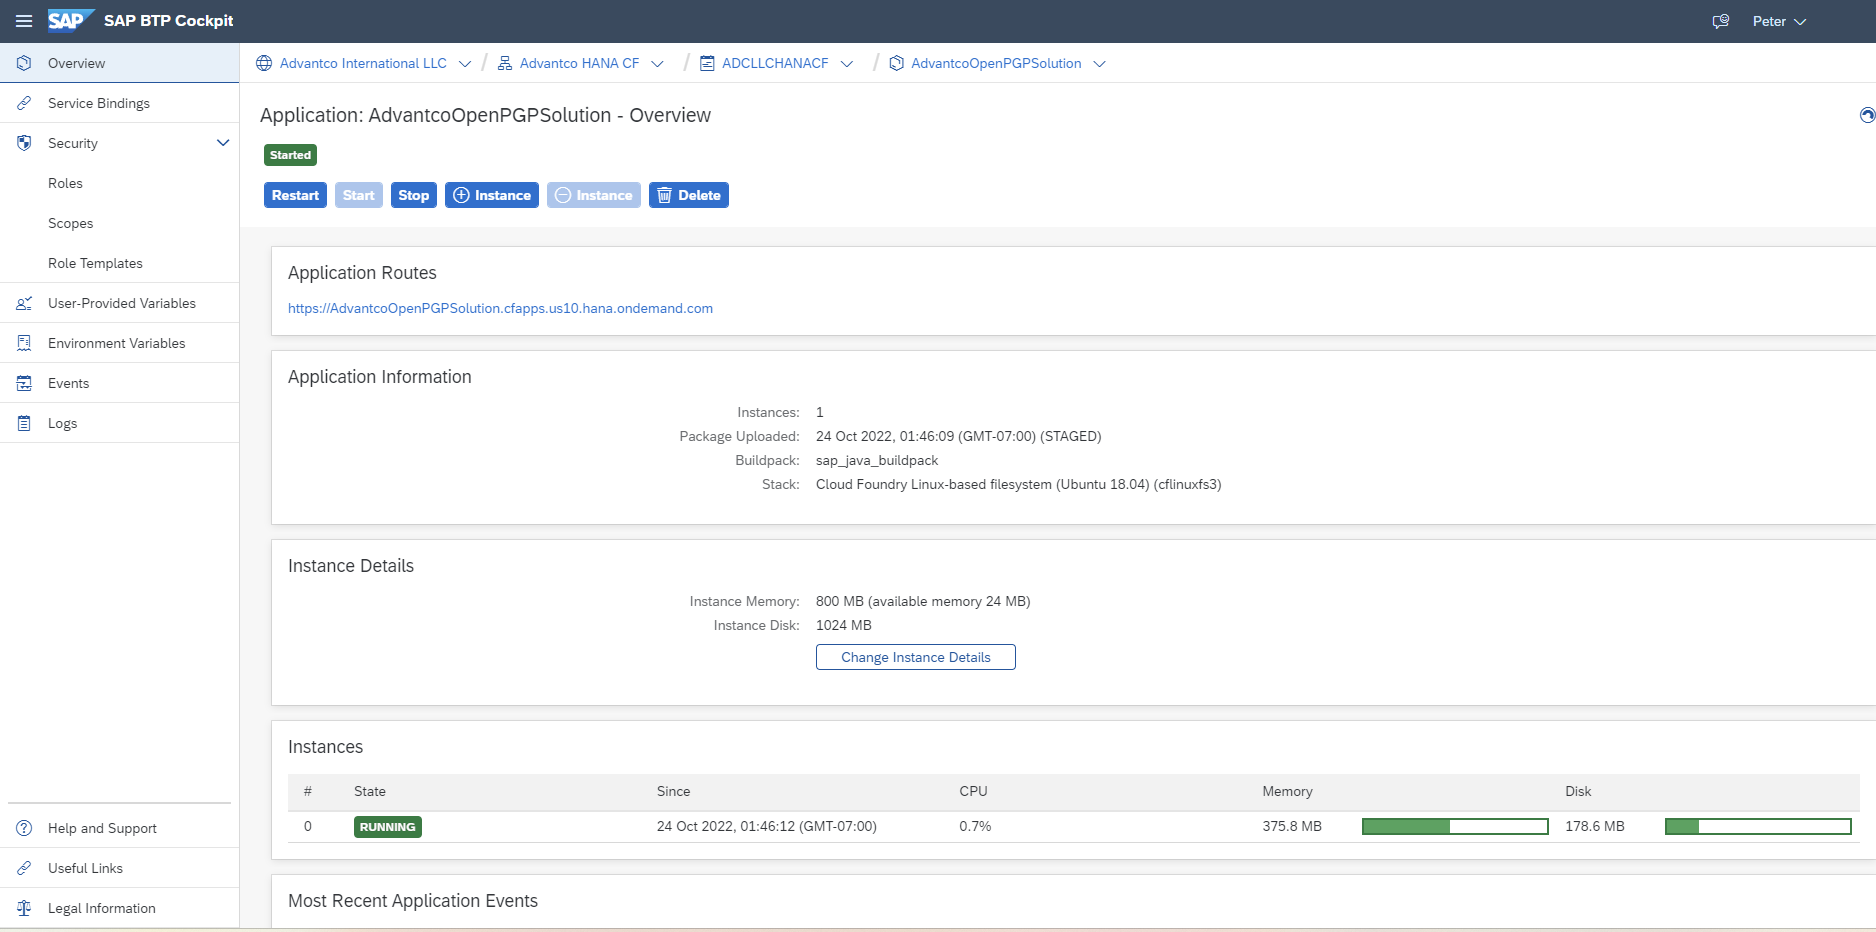1876x932 pixels.
Task: Open Logs via its sidebar icon
Action: [23, 422]
